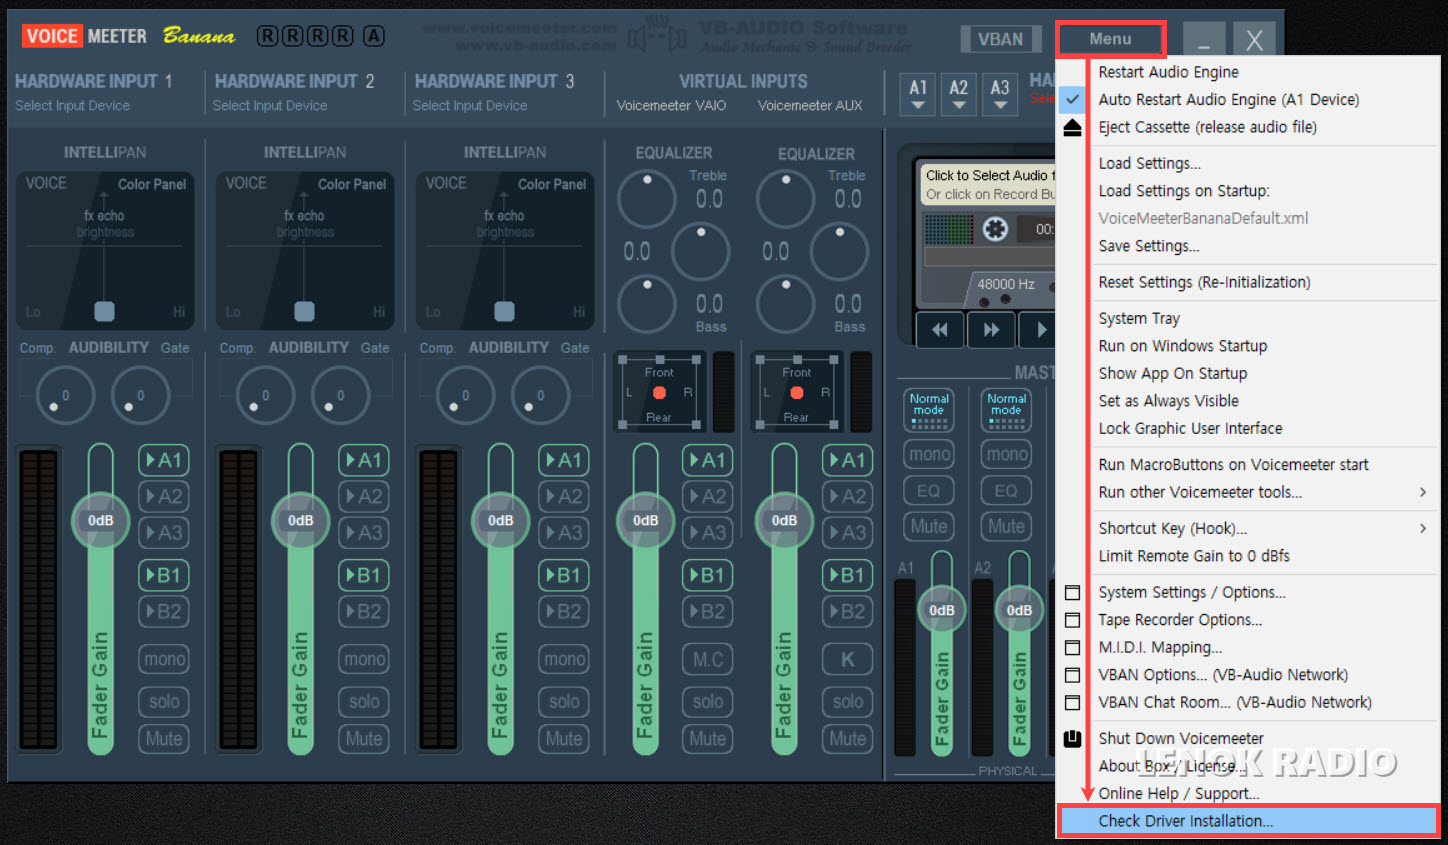Click the VBAN Options window icon

pyautogui.click(x=1072, y=675)
